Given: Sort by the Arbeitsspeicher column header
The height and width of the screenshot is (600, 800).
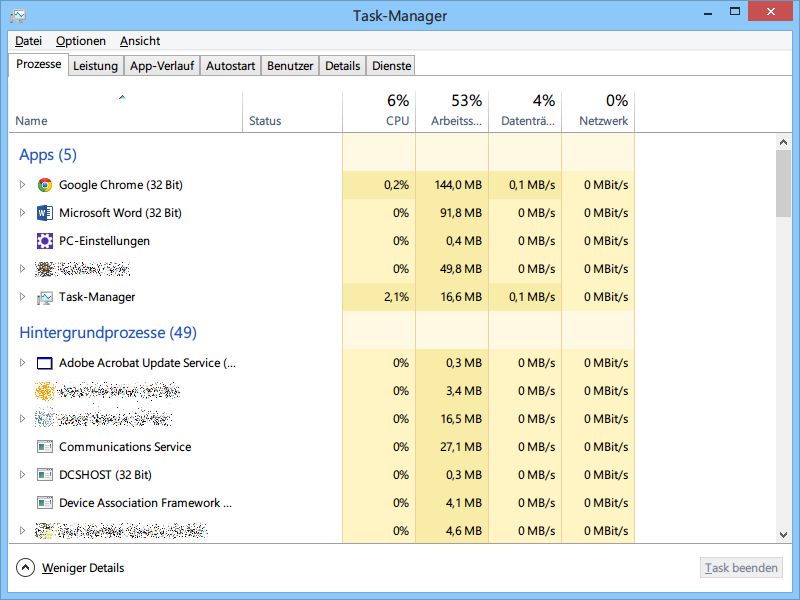Looking at the screenshot, I should point(452,112).
